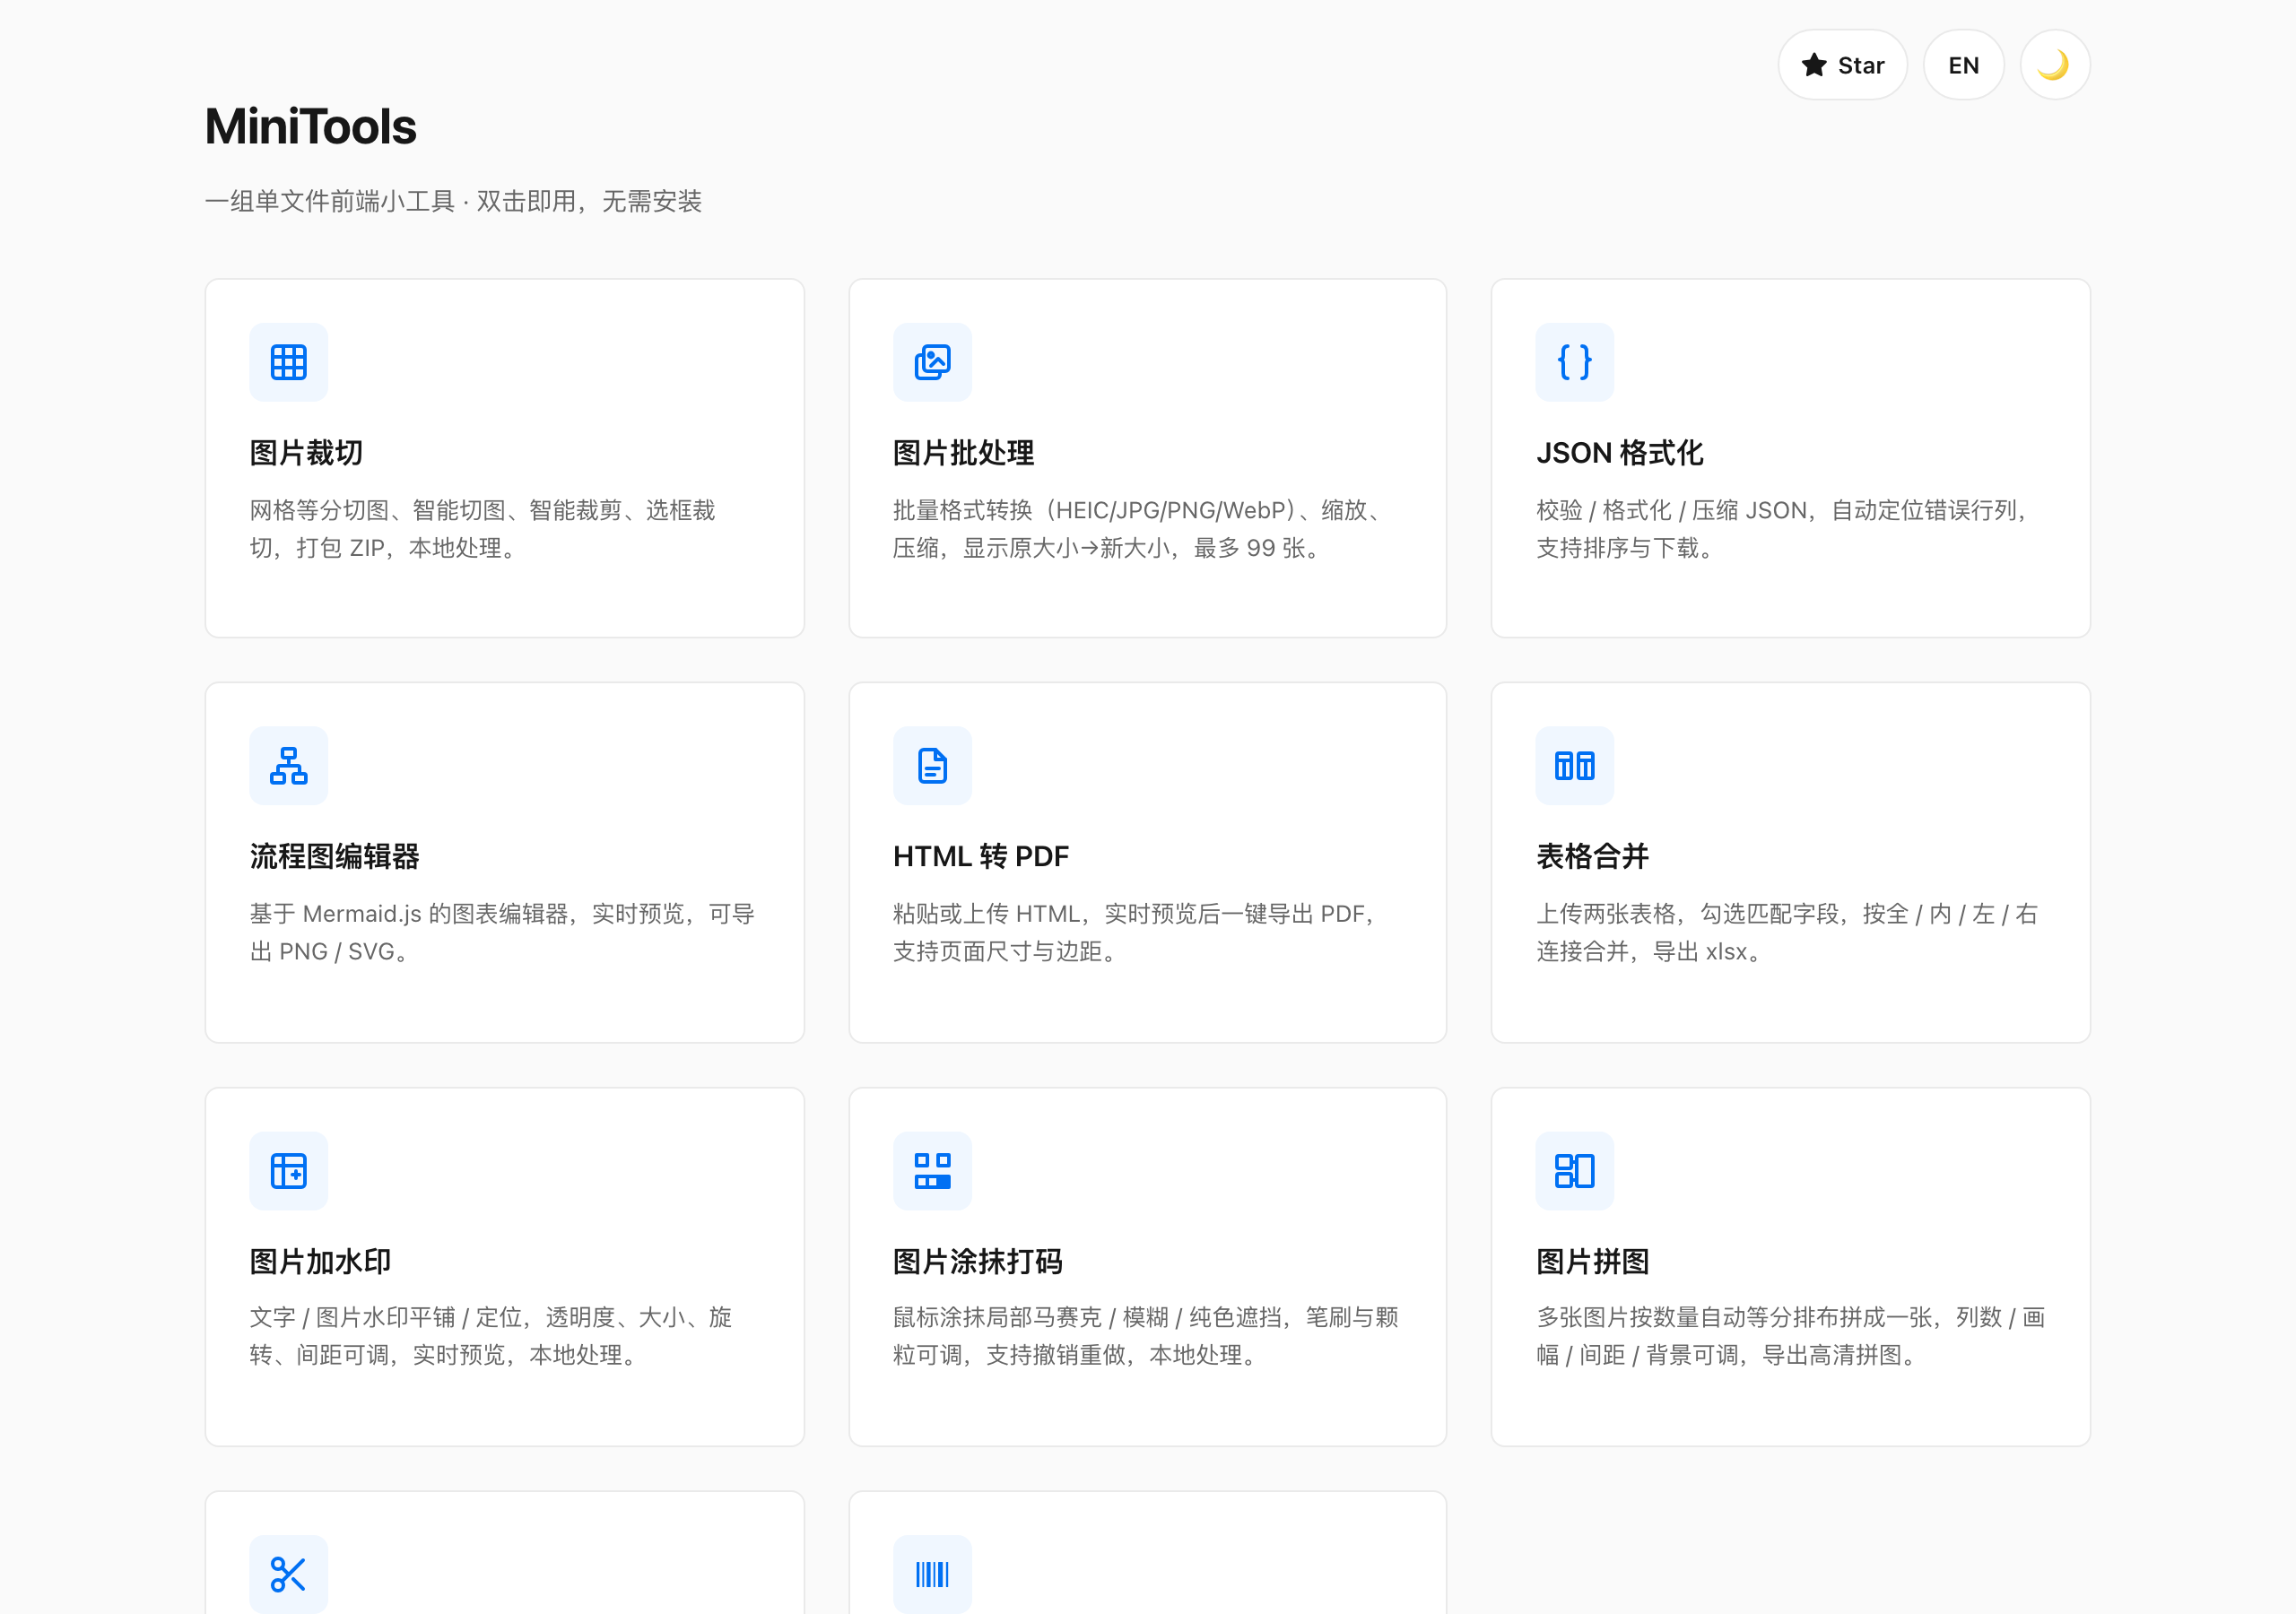Click the two-table icon for 表格合并
The width and height of the screenshot is (2296, 1614).
[1575, 766]
